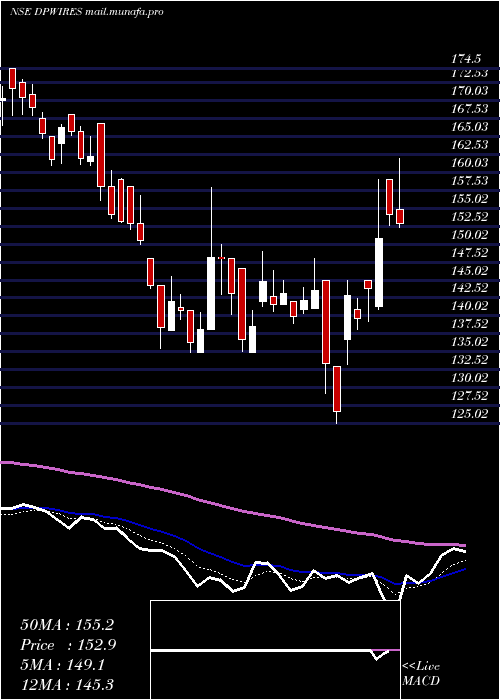Viewport: 500px width, 700px height.
Task: Click the 142.52 price level label
Action: pos(472,288)
